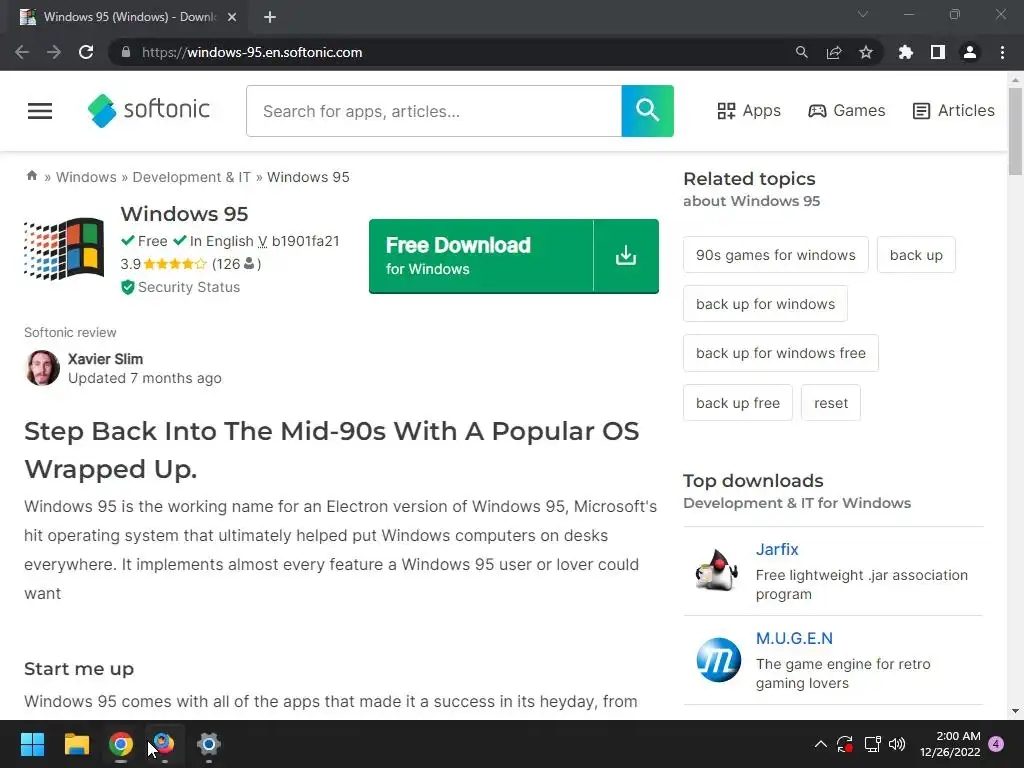
Task: Click the browser back arrow
Action: click(22, 52)
